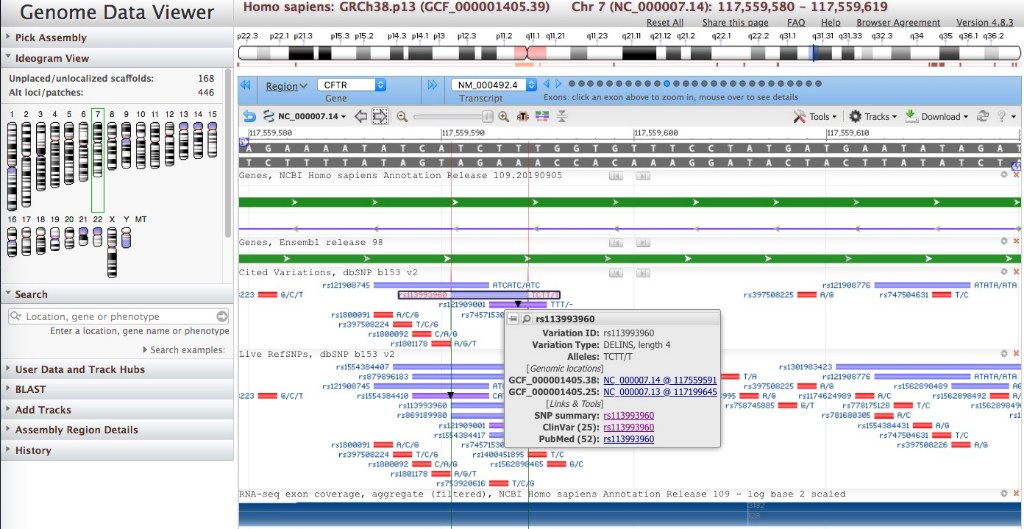Go to next feature in NCBI Genes track
1024x529 pixels.
(x=642, y=176)
